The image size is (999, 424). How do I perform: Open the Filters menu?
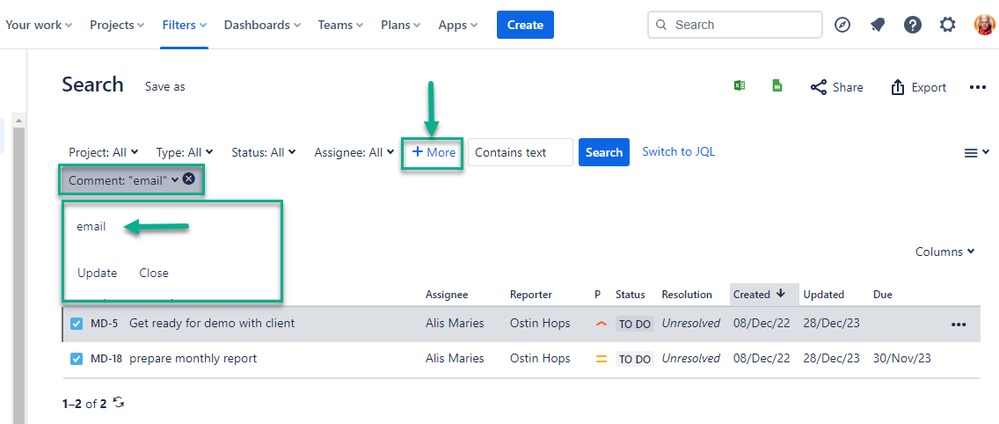[x=184, y=25]
